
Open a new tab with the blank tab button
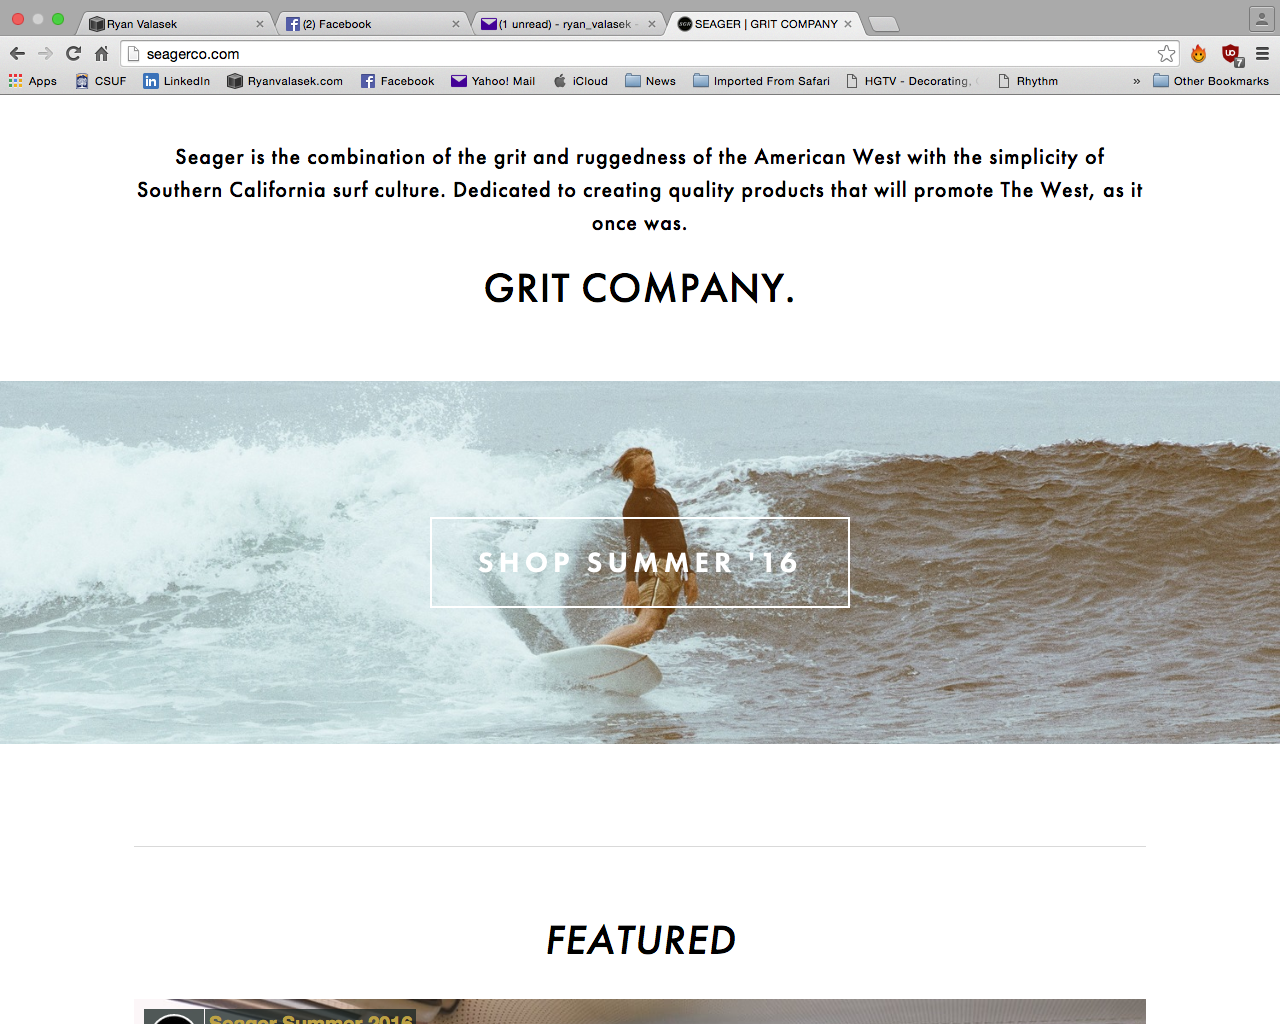884,24
